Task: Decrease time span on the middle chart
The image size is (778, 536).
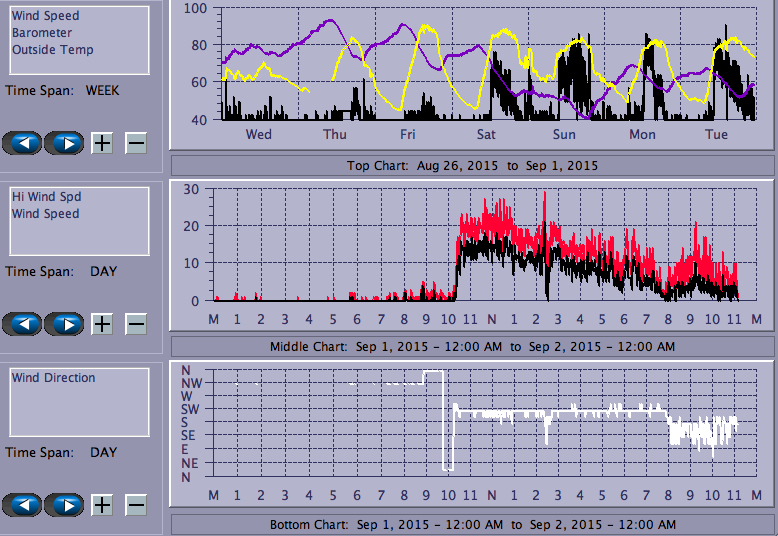Action: click(x=136, y=324)
